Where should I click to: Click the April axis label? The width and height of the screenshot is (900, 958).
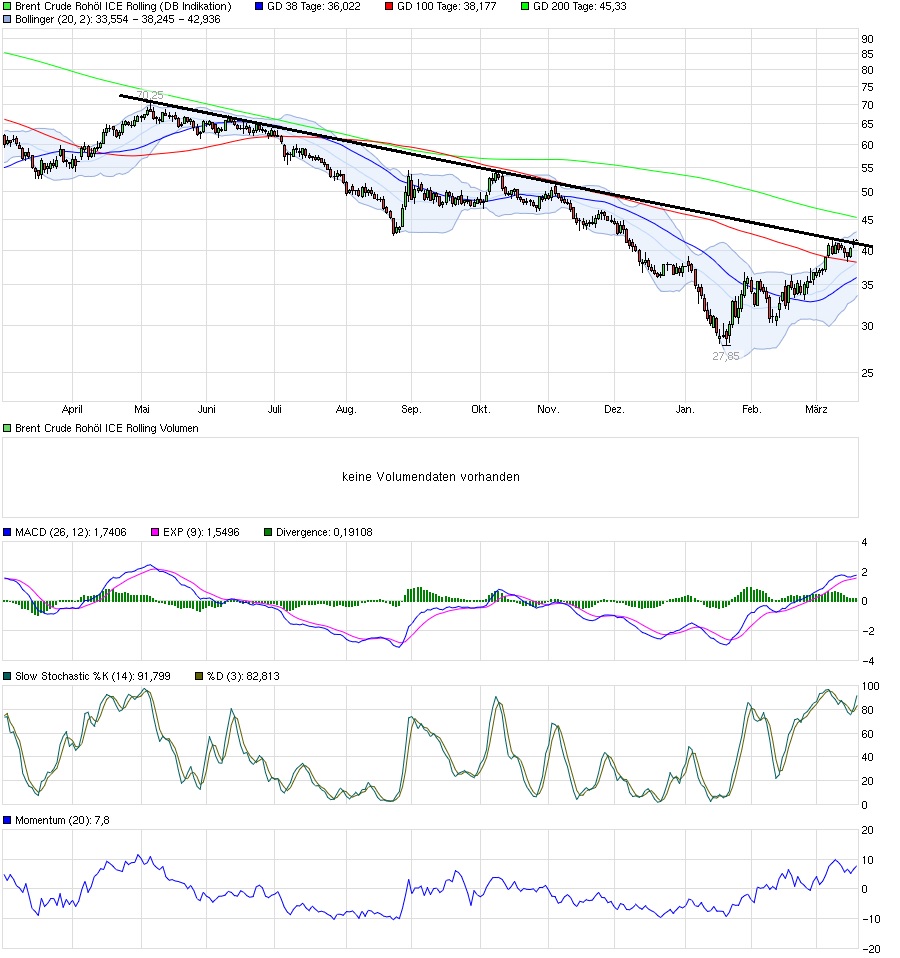tap(71, 408)
